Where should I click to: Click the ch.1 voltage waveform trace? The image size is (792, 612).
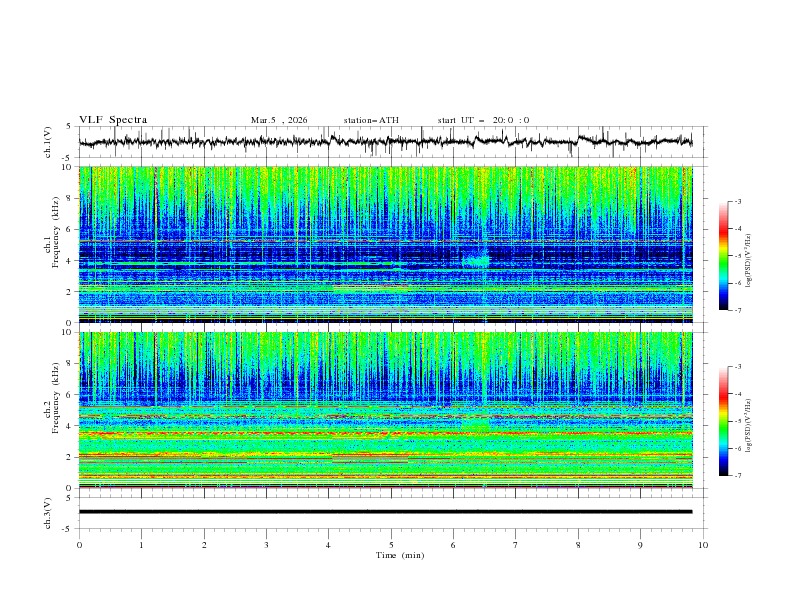click(x=385, y=142)
